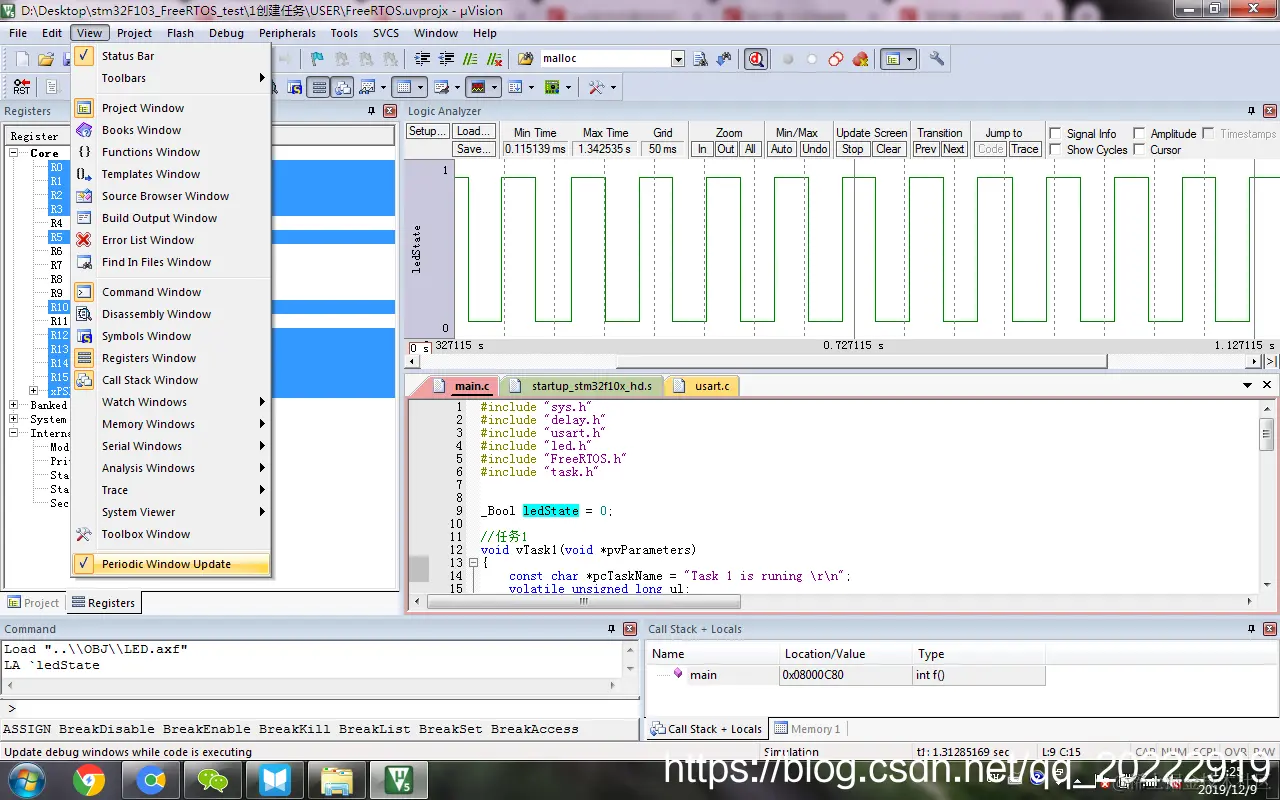Collapse the Core register tree node
Screen dimensions: 1280x800
[15, 153]
